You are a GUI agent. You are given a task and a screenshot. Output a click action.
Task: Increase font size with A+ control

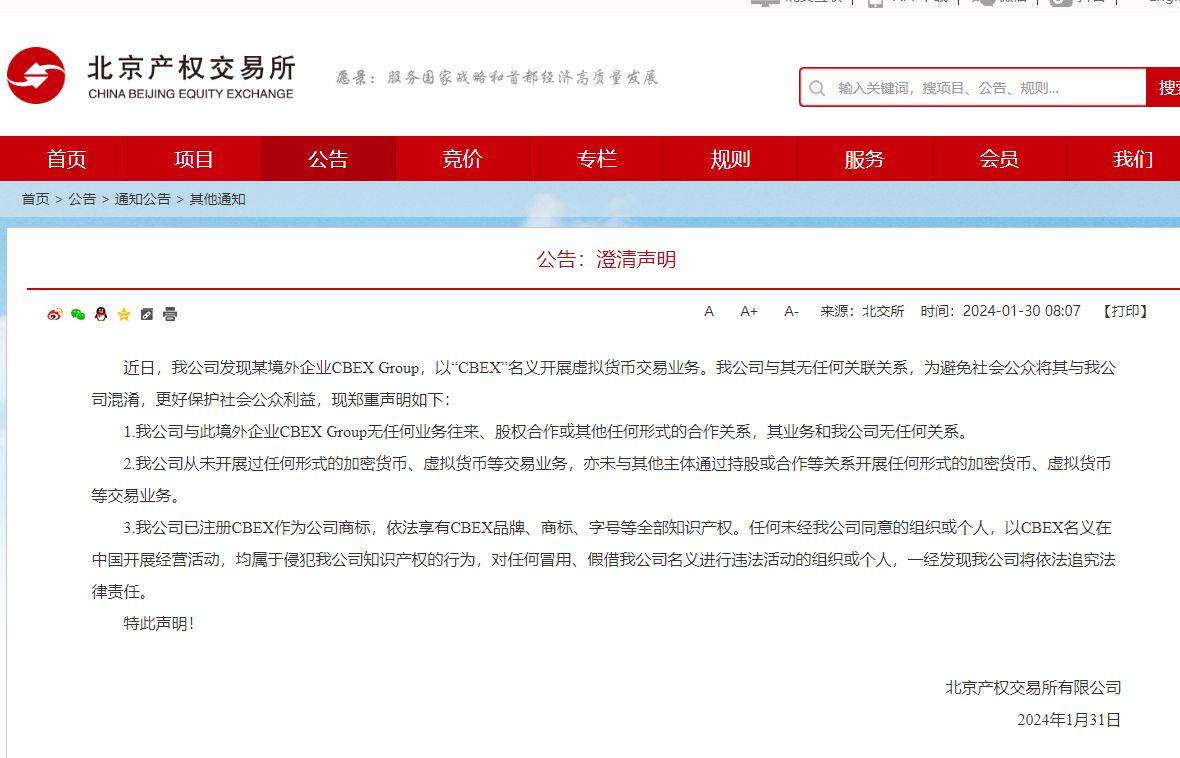748,312
